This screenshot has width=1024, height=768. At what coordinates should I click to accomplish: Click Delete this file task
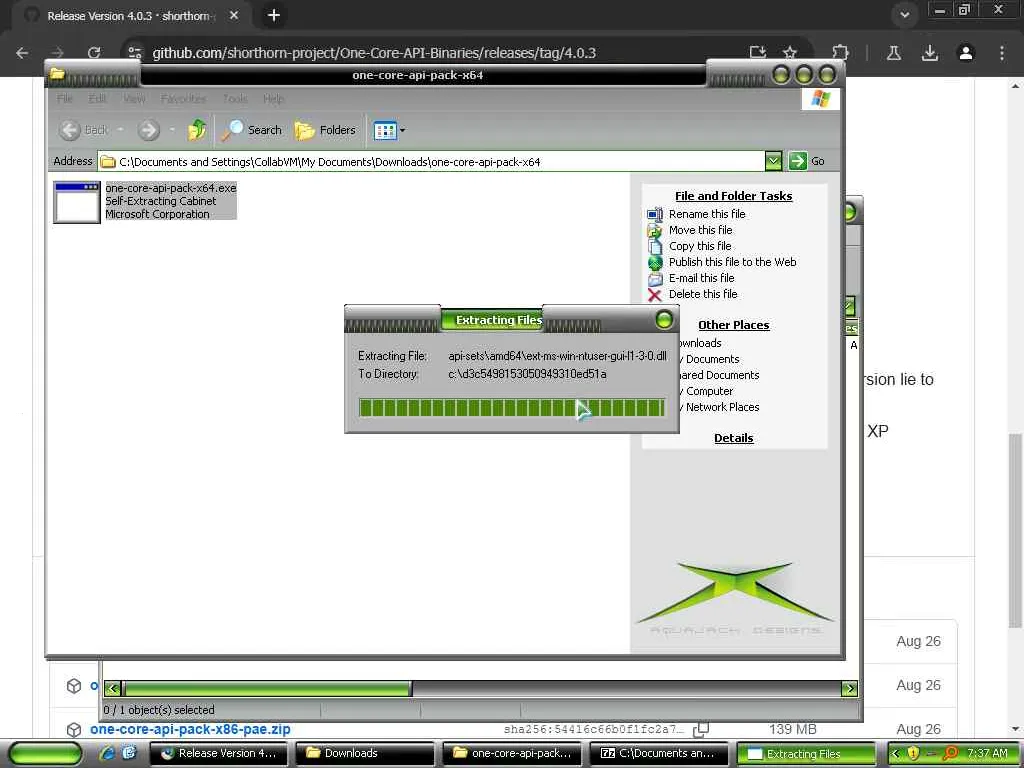coord(703,294)
